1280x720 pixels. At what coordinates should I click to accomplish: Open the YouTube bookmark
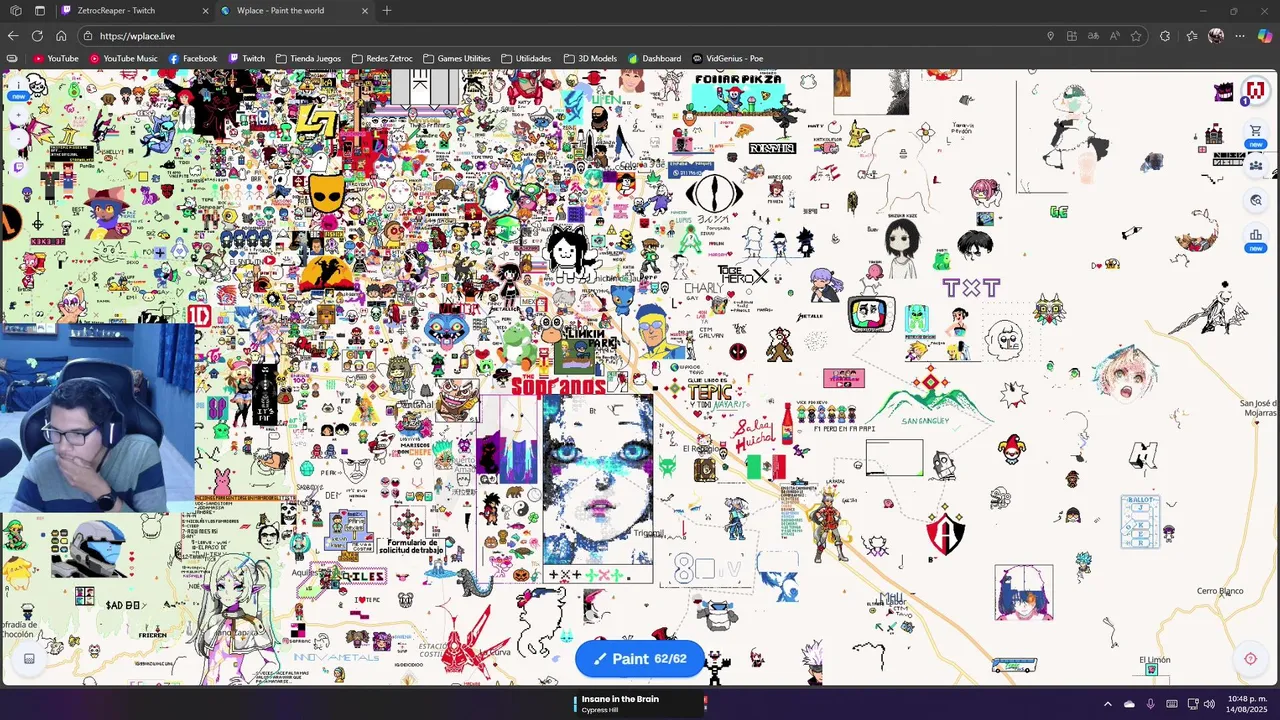pos(56,58)
